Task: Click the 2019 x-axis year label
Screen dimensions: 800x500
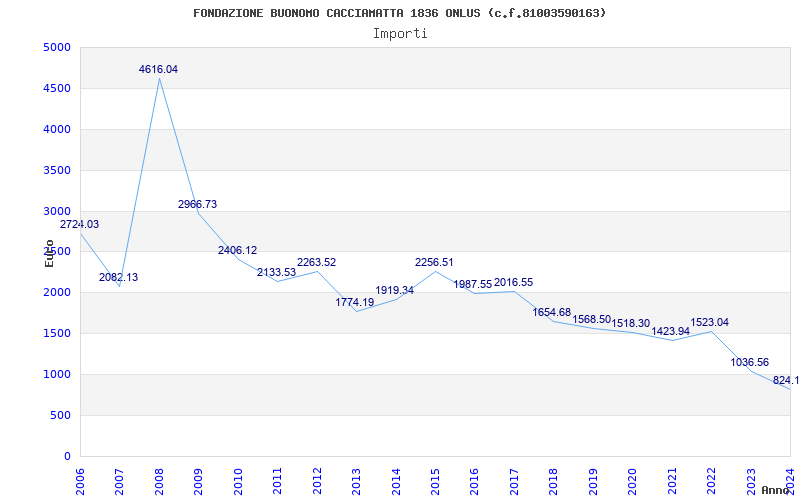Action: click(593, 481)
